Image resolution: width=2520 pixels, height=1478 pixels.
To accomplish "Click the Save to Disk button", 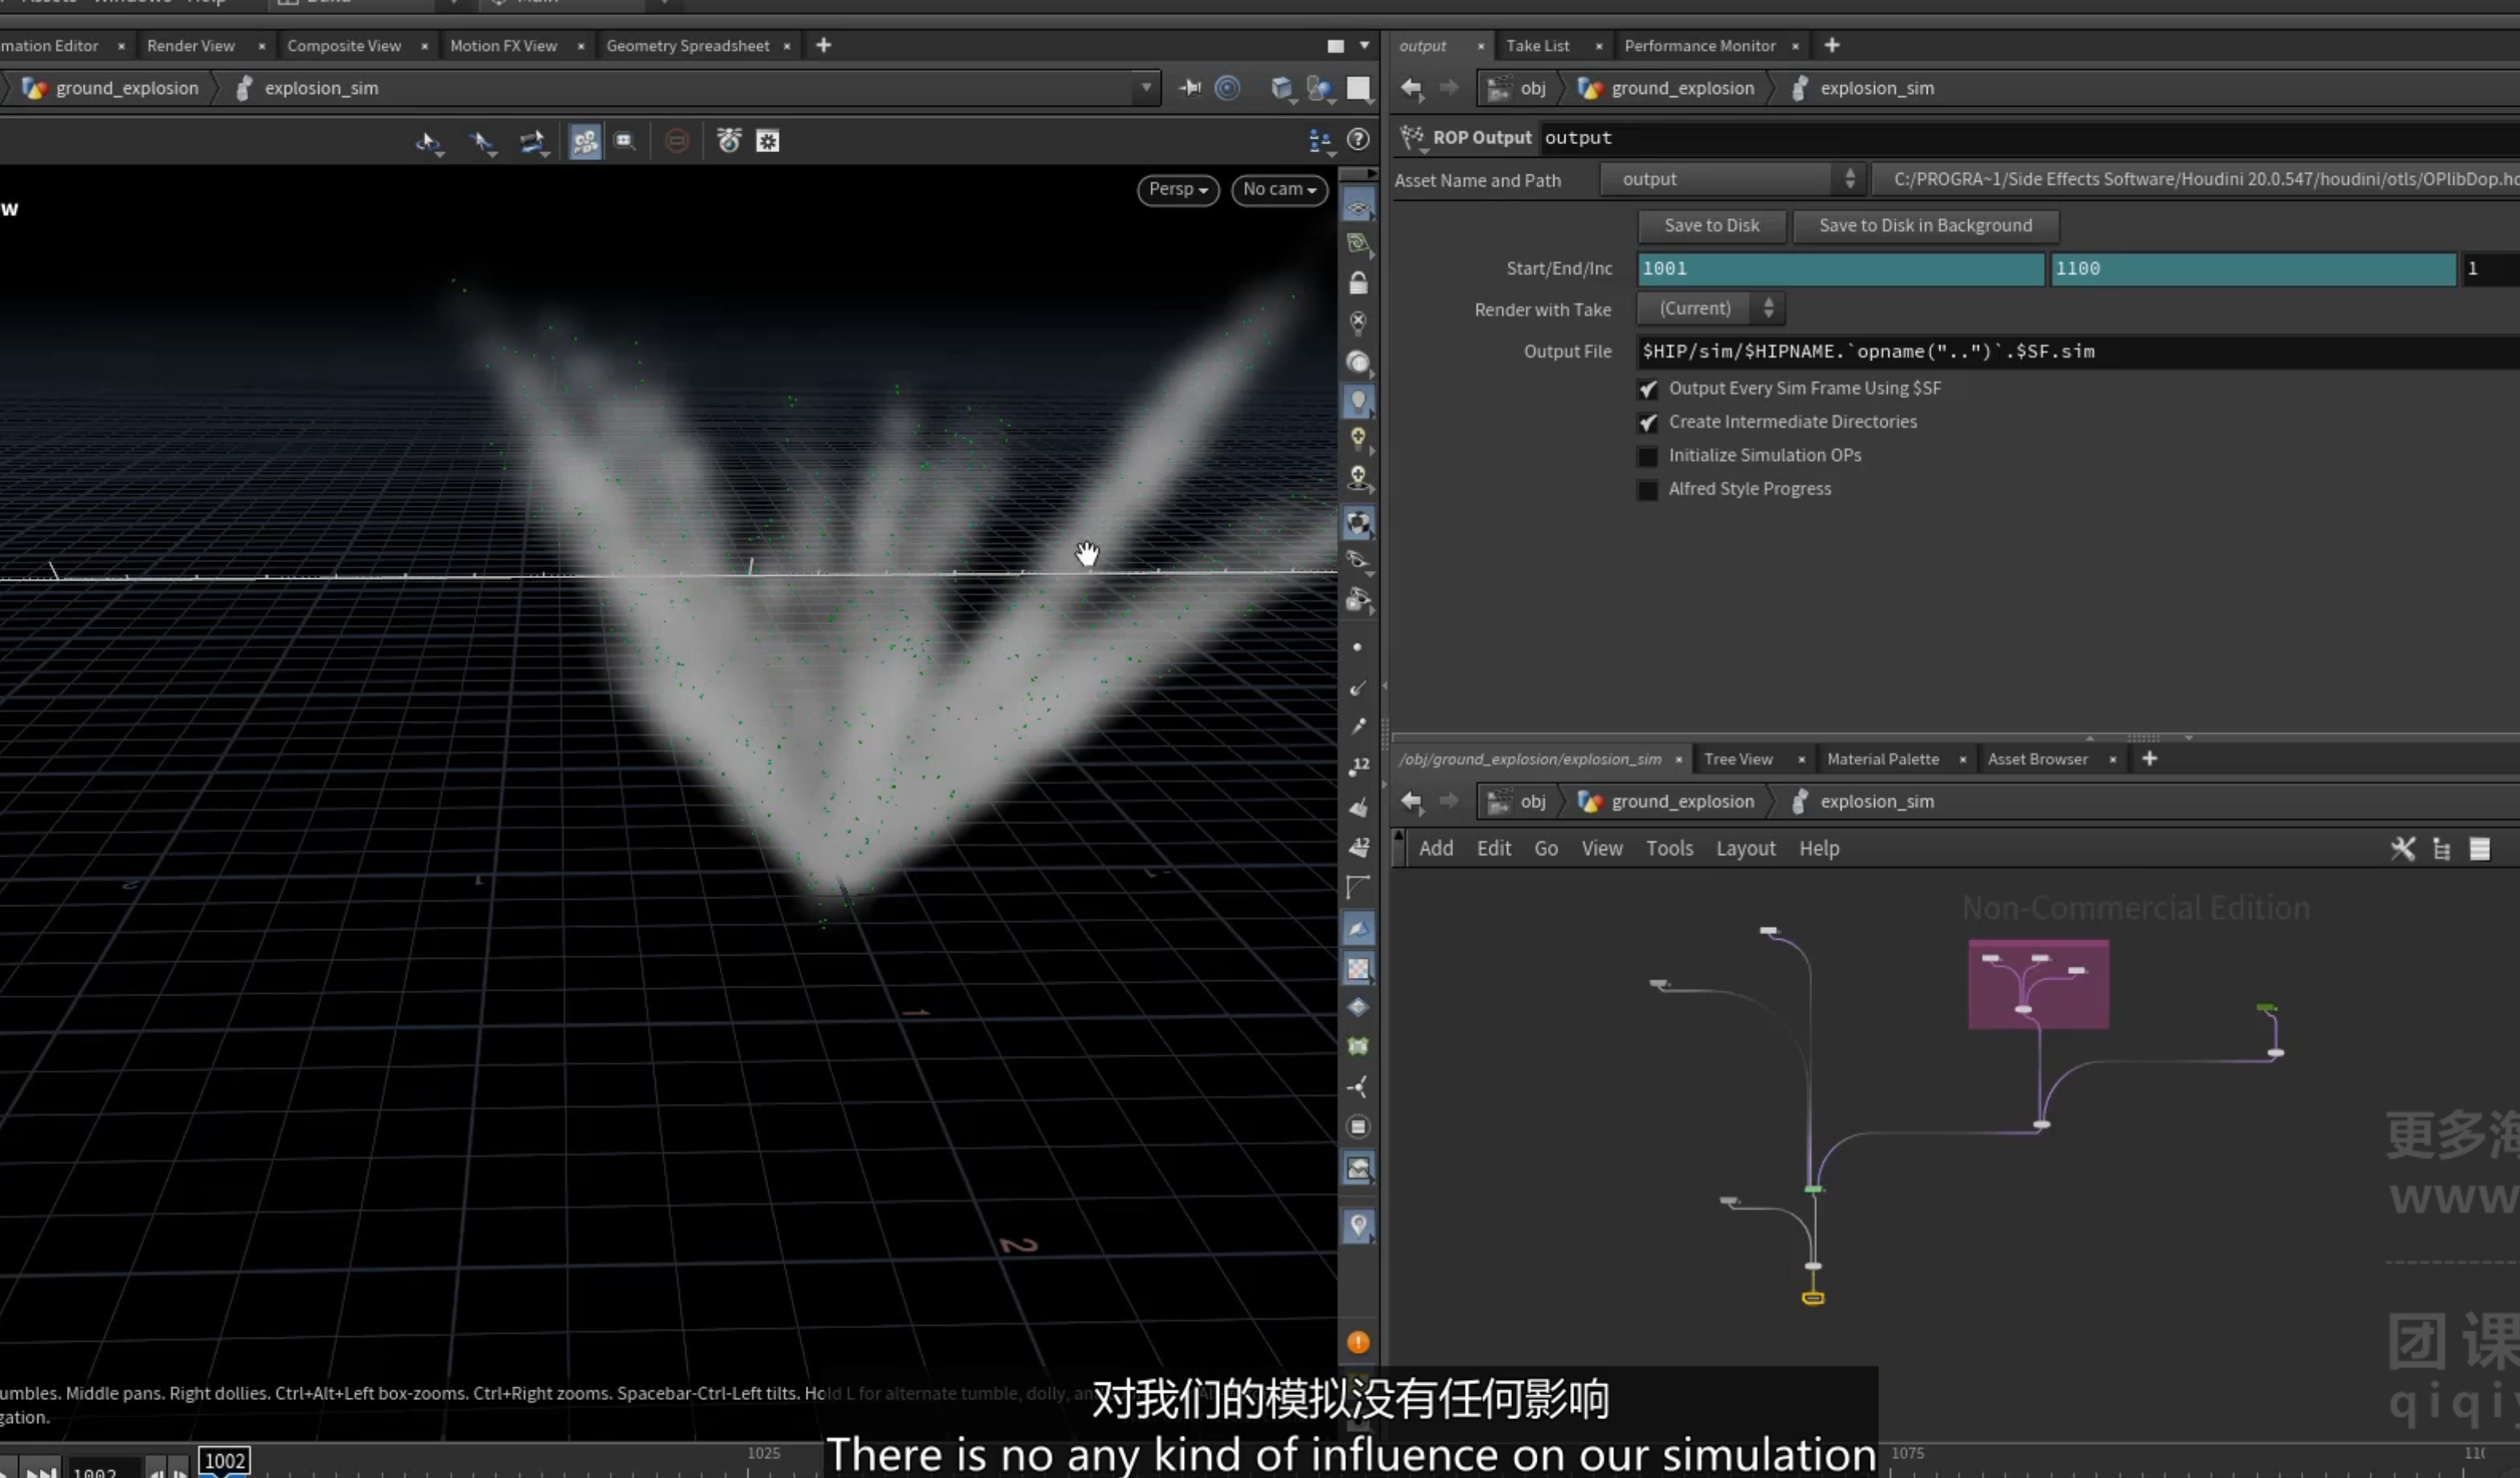I will coord(1711,225).
